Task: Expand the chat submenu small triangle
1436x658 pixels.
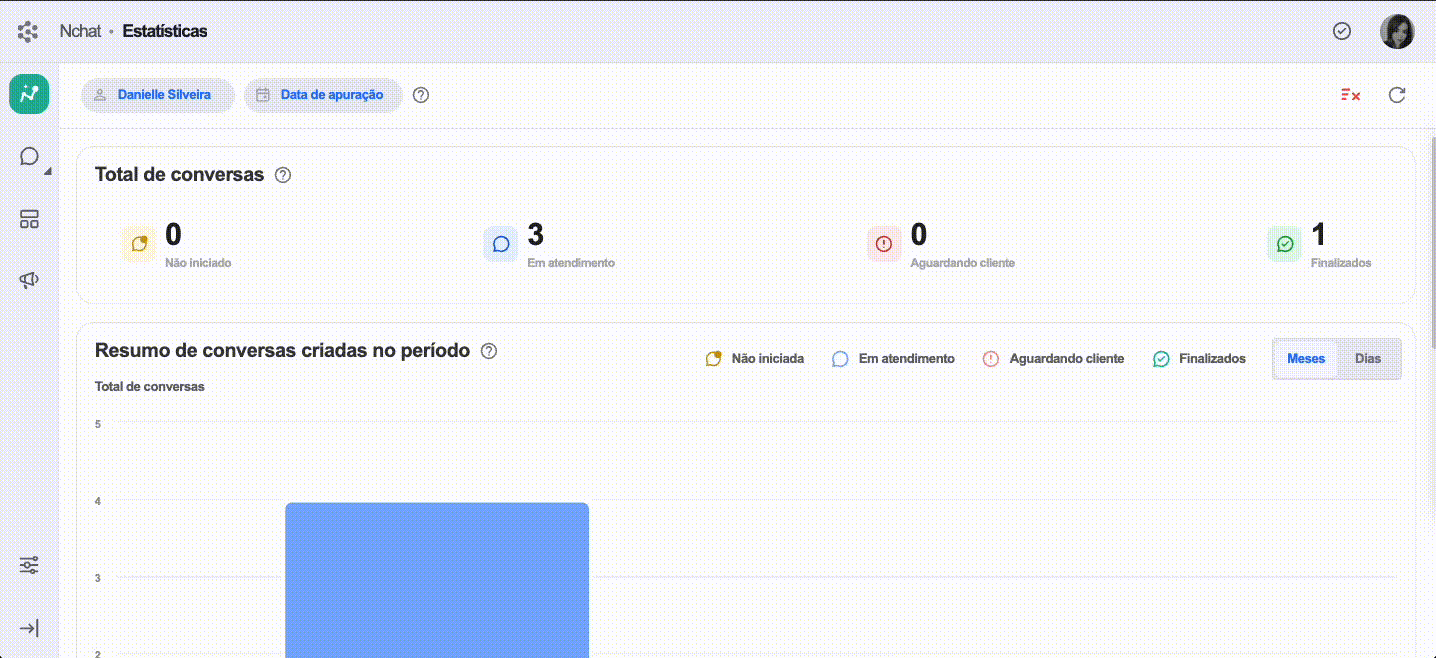Action: click(x=48, y=172)
